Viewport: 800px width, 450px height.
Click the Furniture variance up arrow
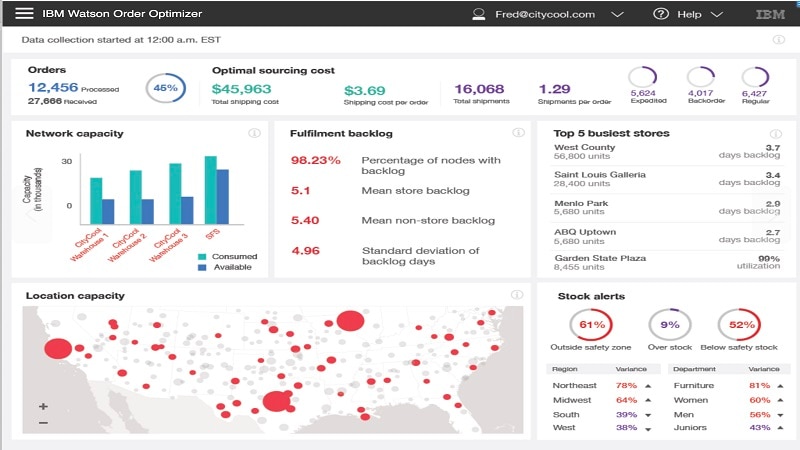click(780, 386)
